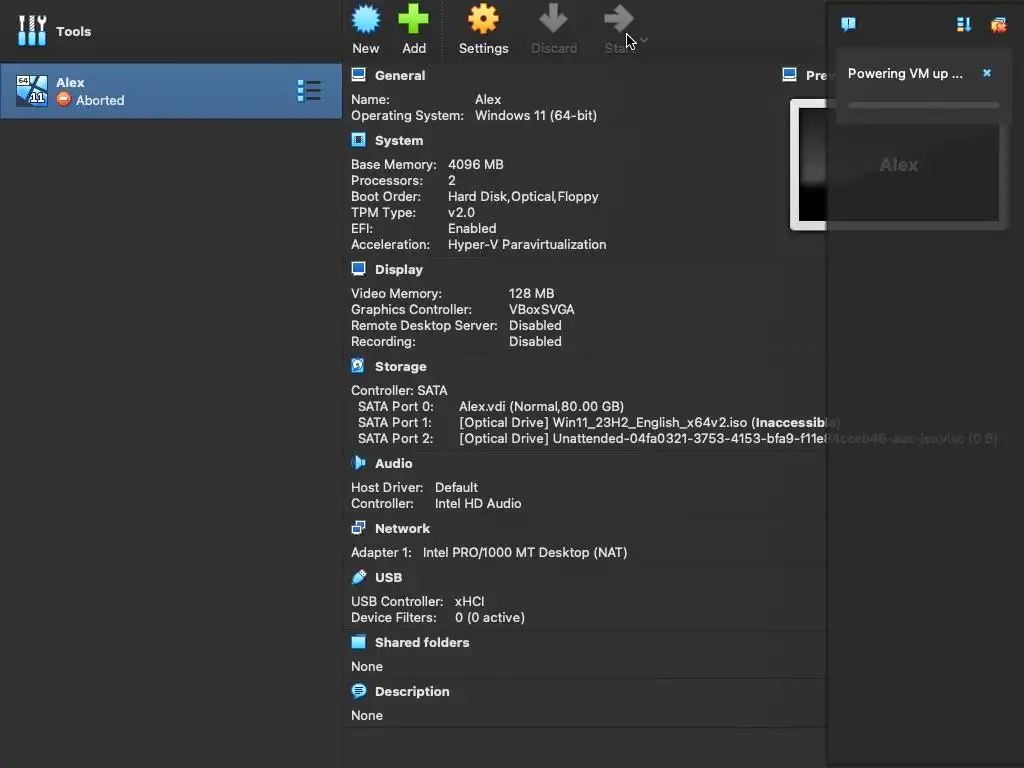Viewport: 1024px width, 768px height.
Task: Open the Alex VM list menu icon
Action: point(309,91)
